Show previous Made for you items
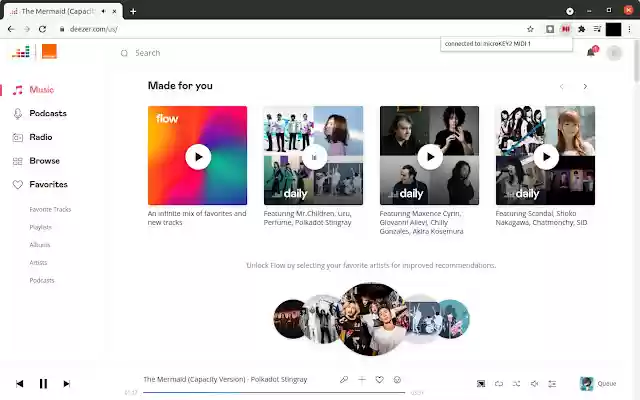640x400 pixels. 562,87
